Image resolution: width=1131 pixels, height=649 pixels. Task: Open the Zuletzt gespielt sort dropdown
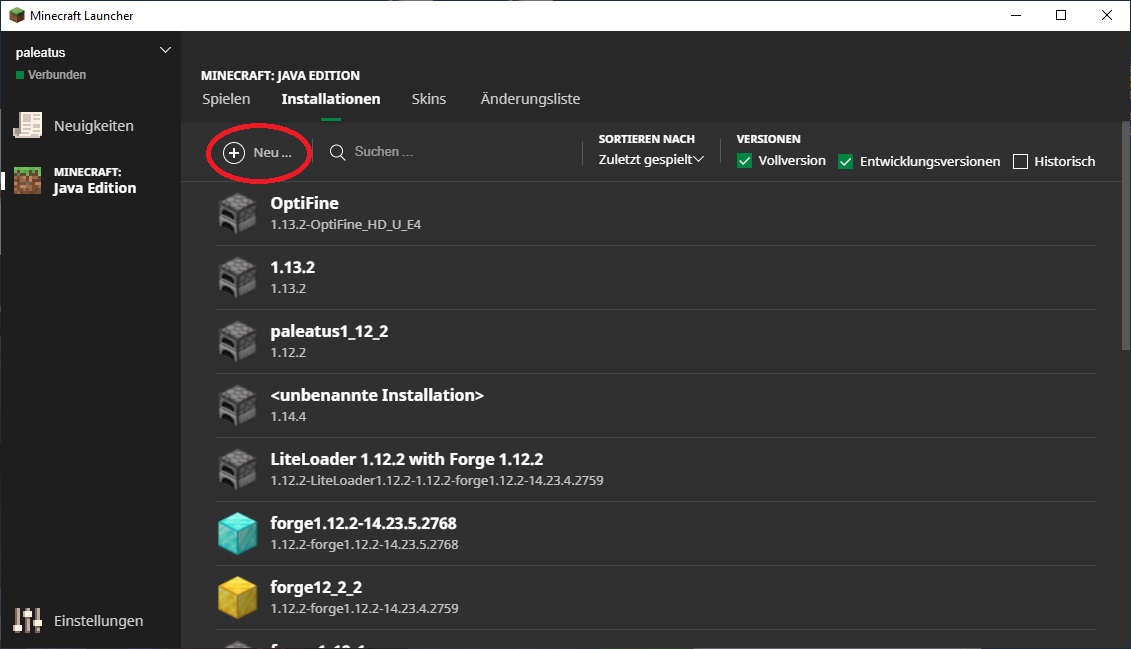651,159
